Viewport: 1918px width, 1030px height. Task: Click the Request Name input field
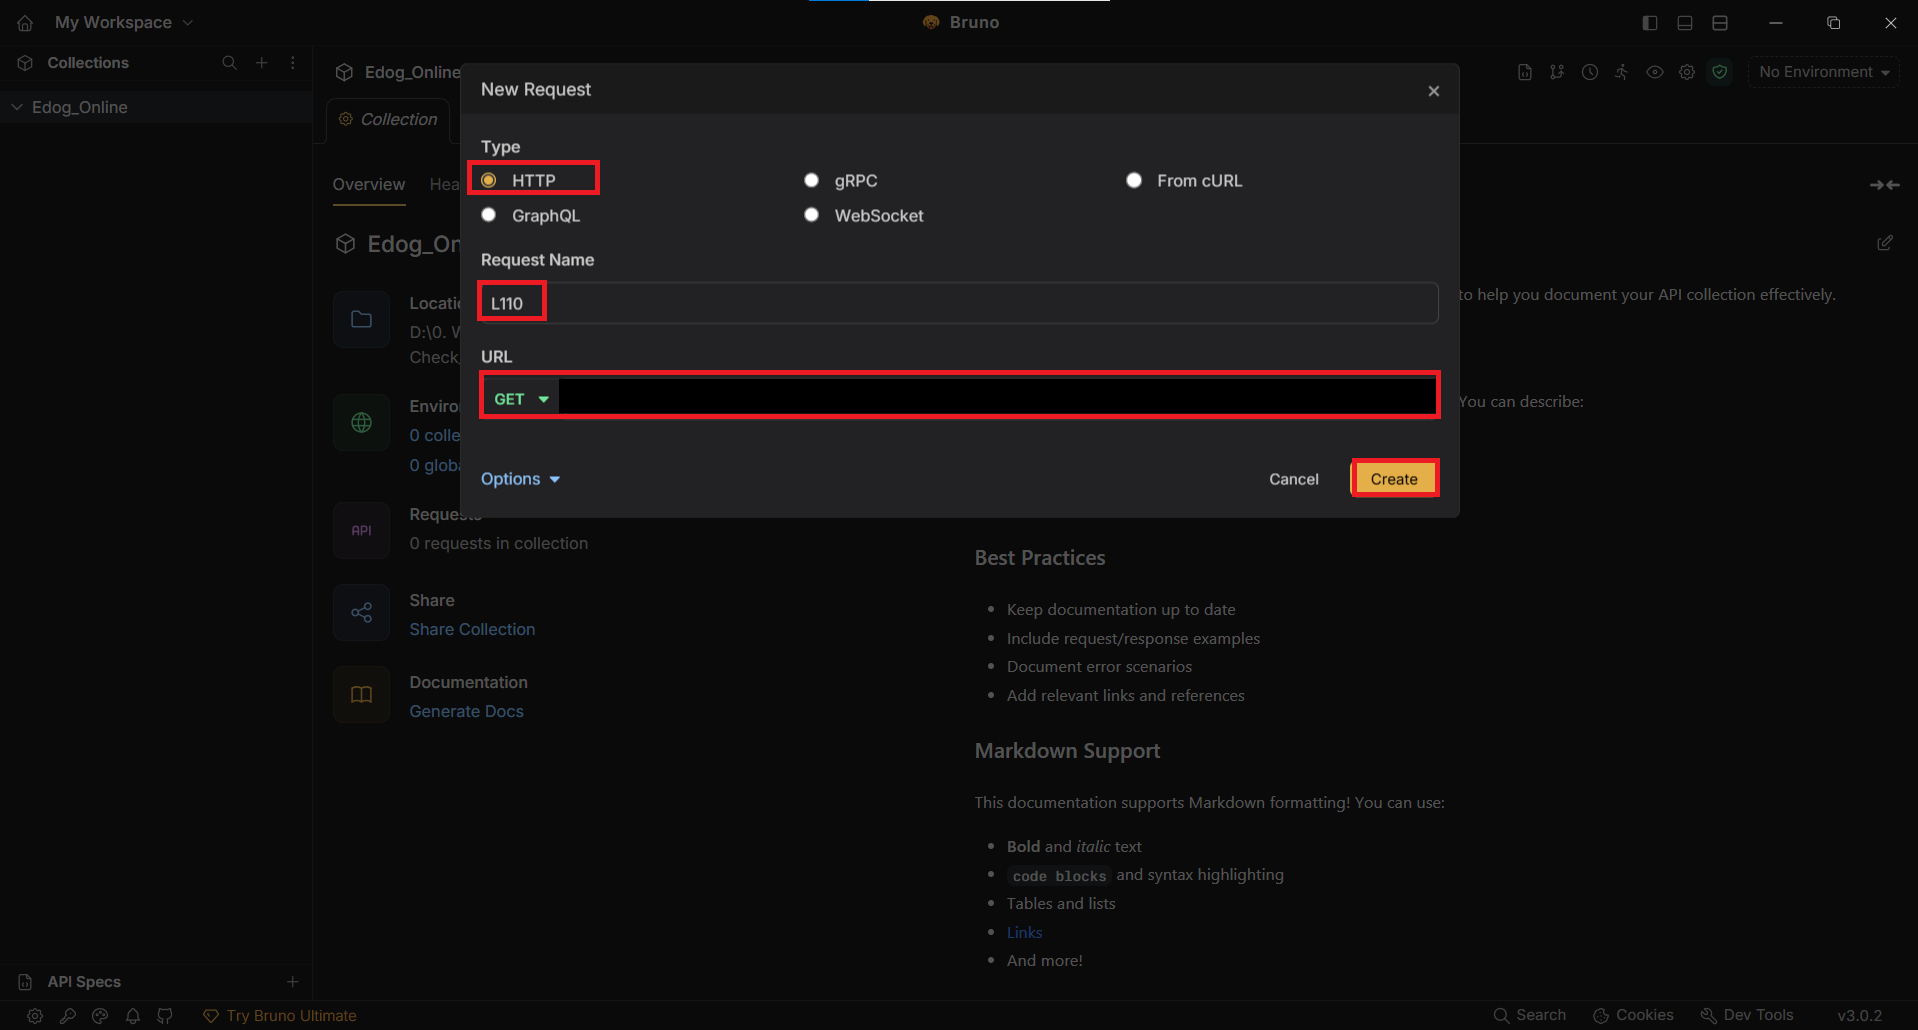point(958,303)
